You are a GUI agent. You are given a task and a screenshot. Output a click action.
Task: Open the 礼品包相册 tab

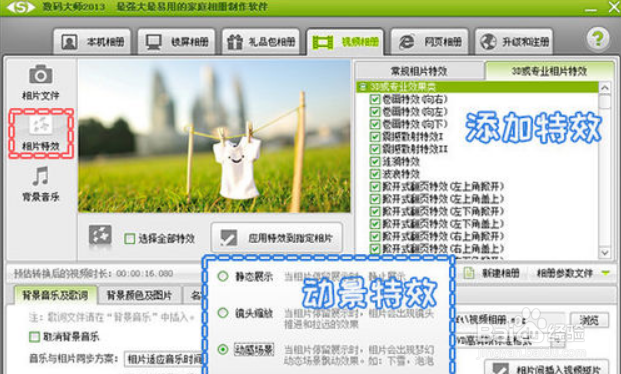pyautogui.click(x=261, y=41)
